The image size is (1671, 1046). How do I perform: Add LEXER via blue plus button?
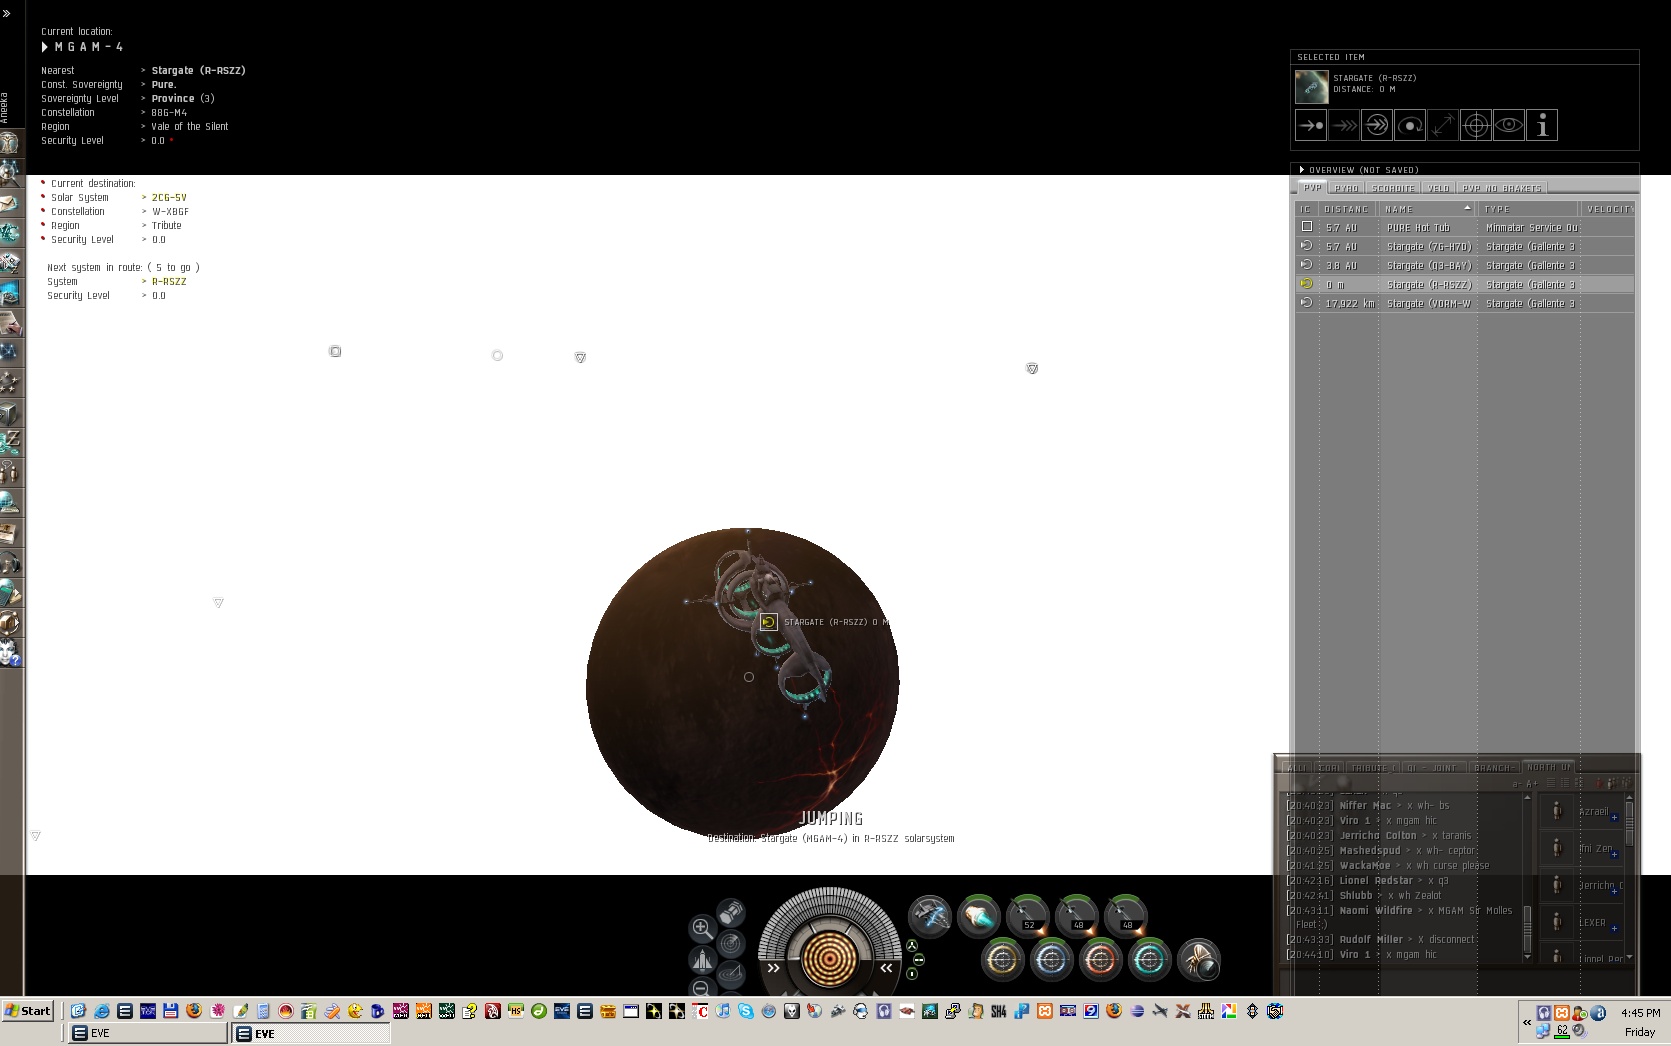click(1614, 929)
